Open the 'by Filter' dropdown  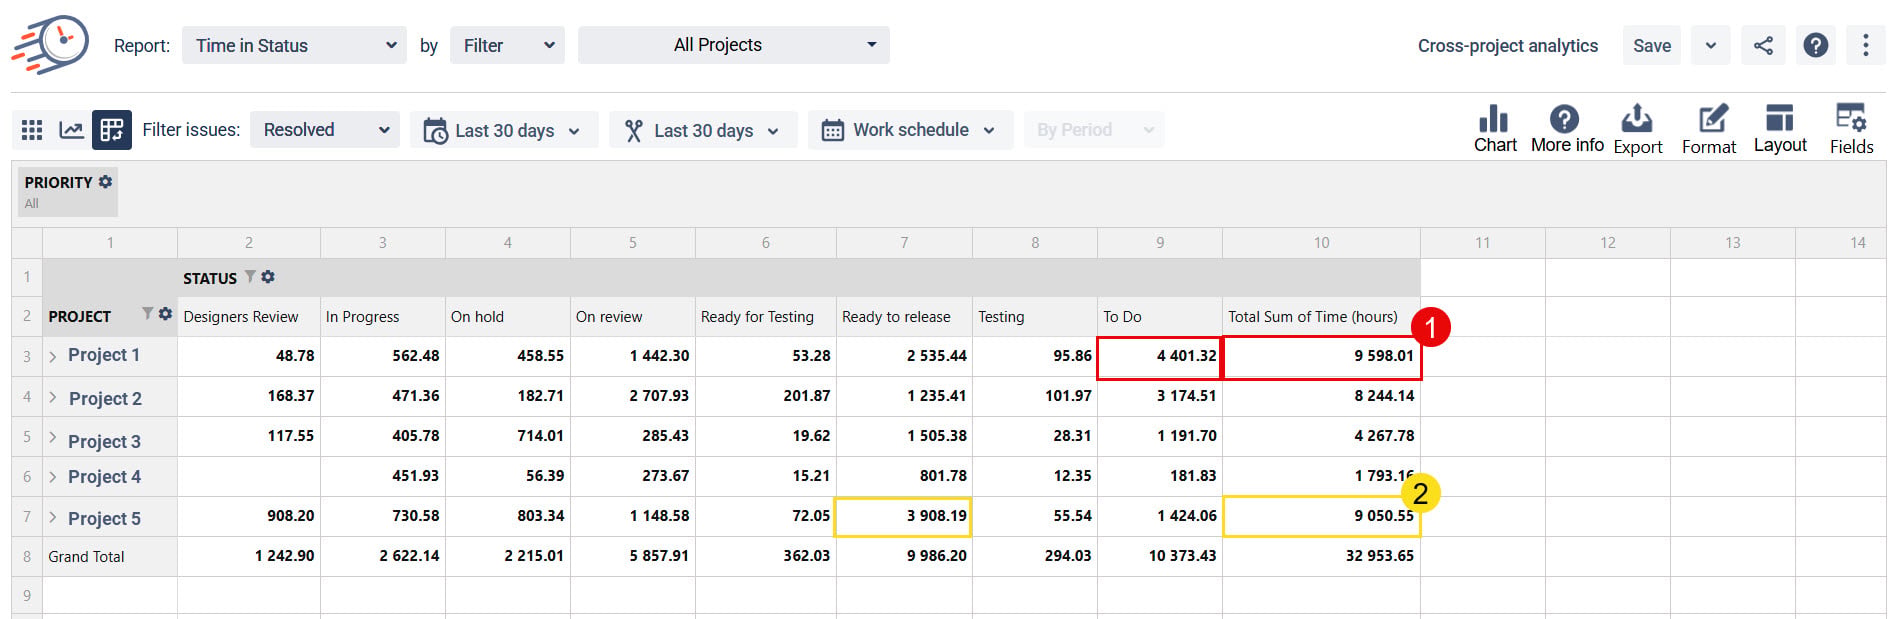(x=507, y=46)
